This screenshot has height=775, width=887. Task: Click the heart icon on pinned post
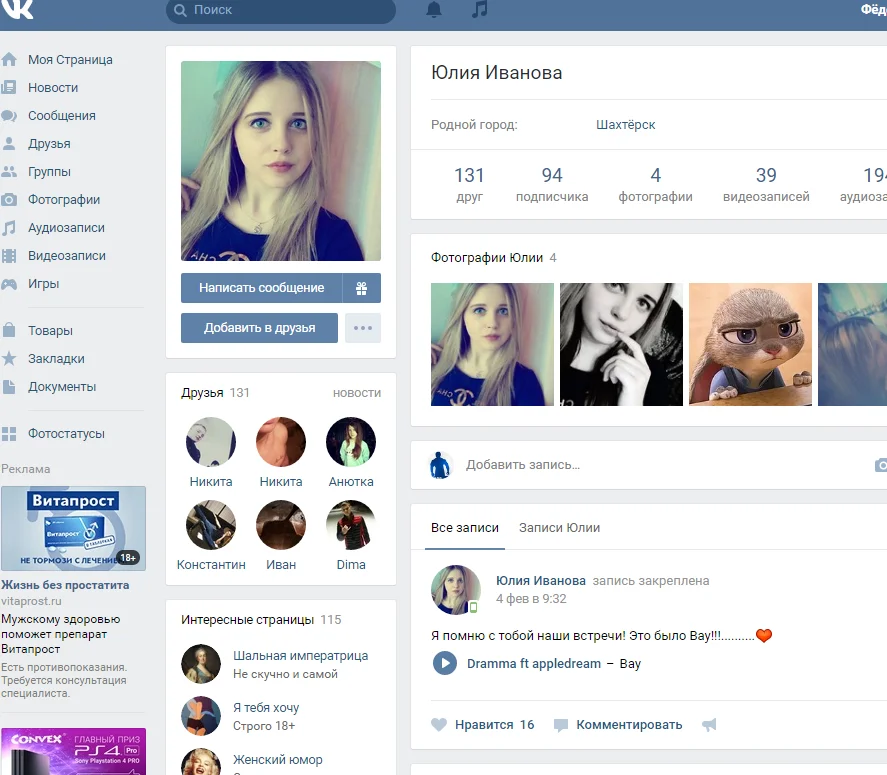click(x=439, y=725)
